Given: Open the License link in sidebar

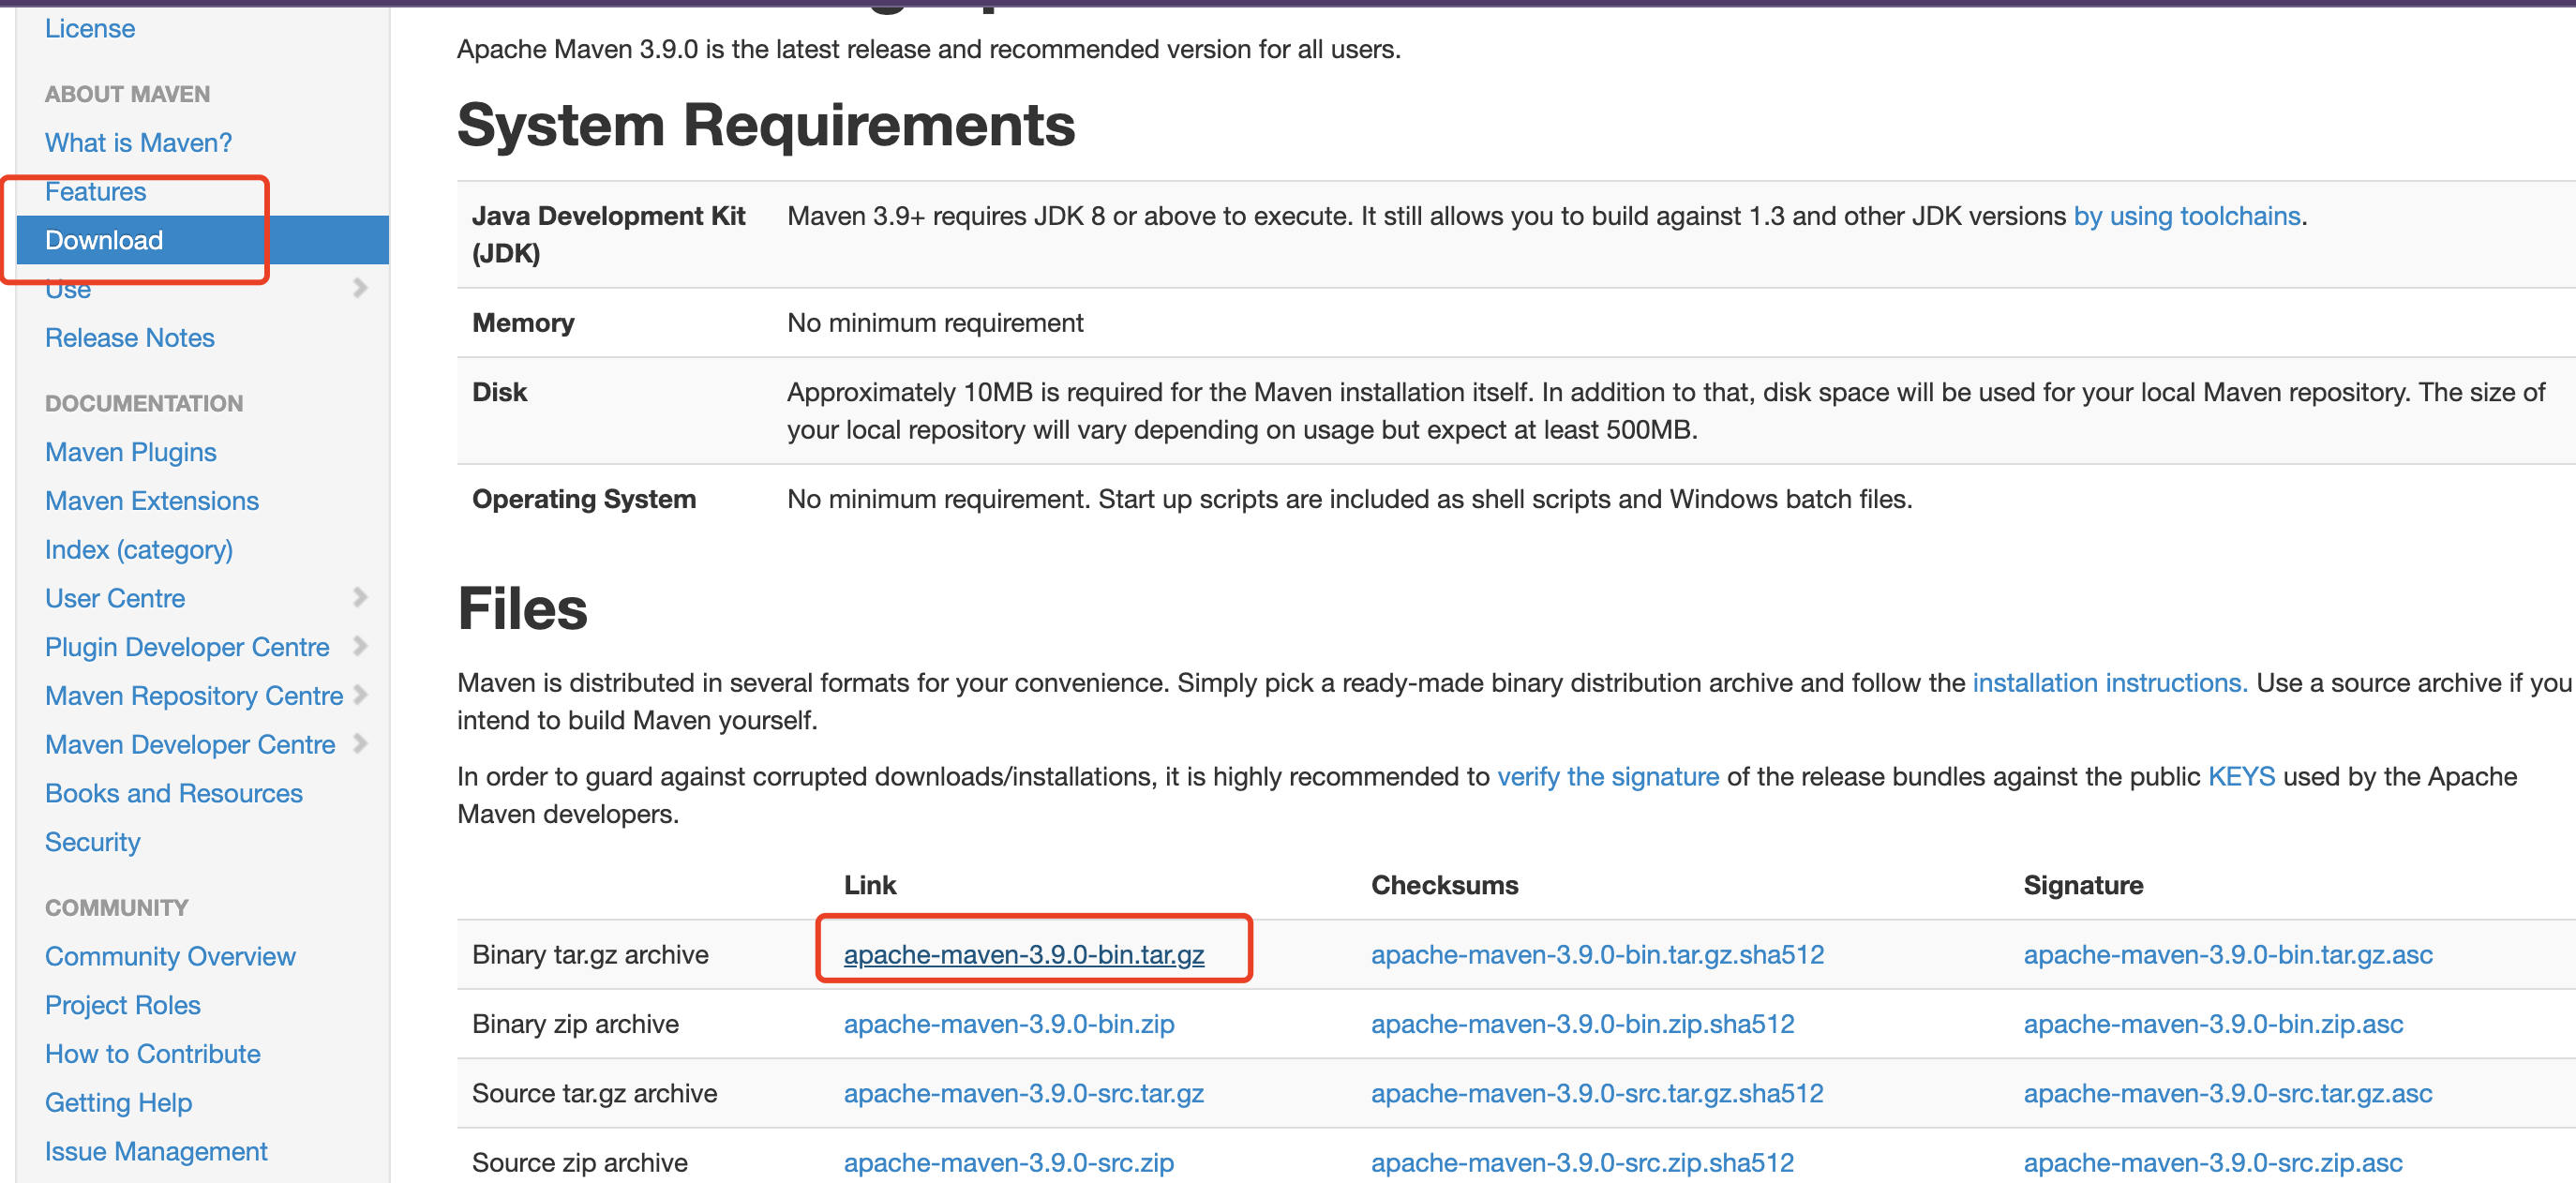Looking at the screenshot, I should pyautogui.click(x=89, y=28).
